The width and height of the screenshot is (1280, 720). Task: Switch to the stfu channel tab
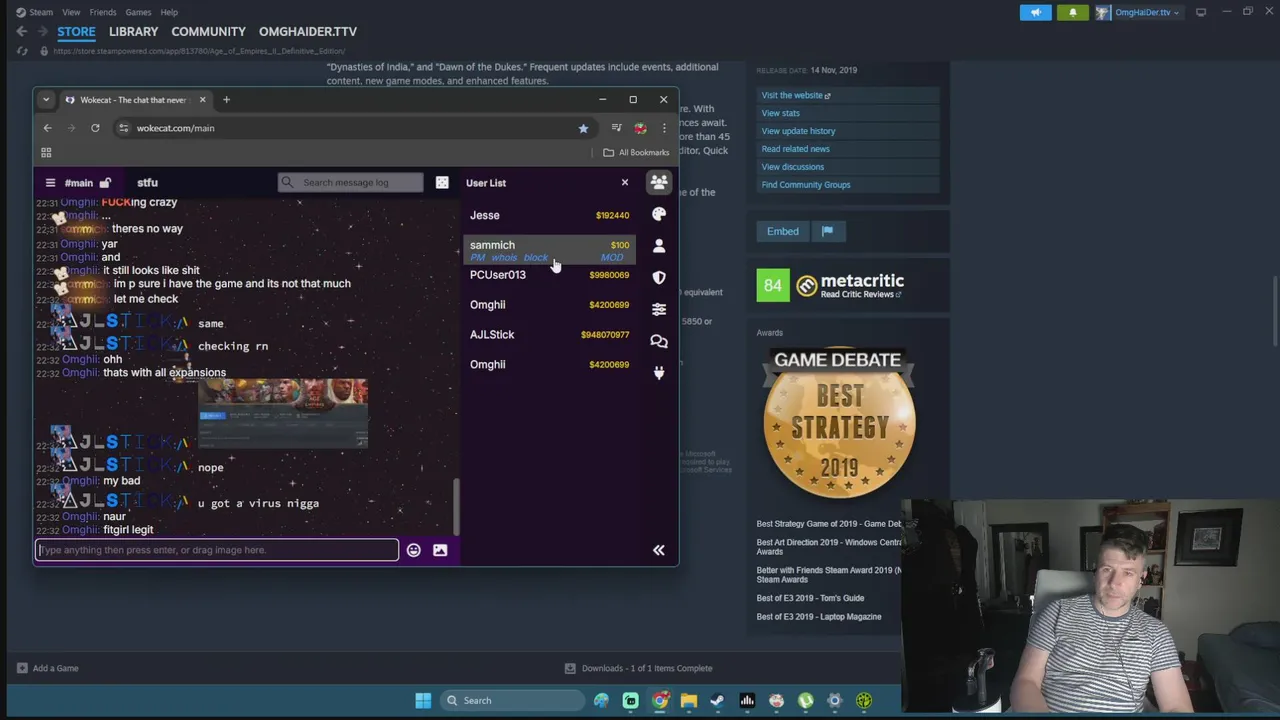[147, 183]
